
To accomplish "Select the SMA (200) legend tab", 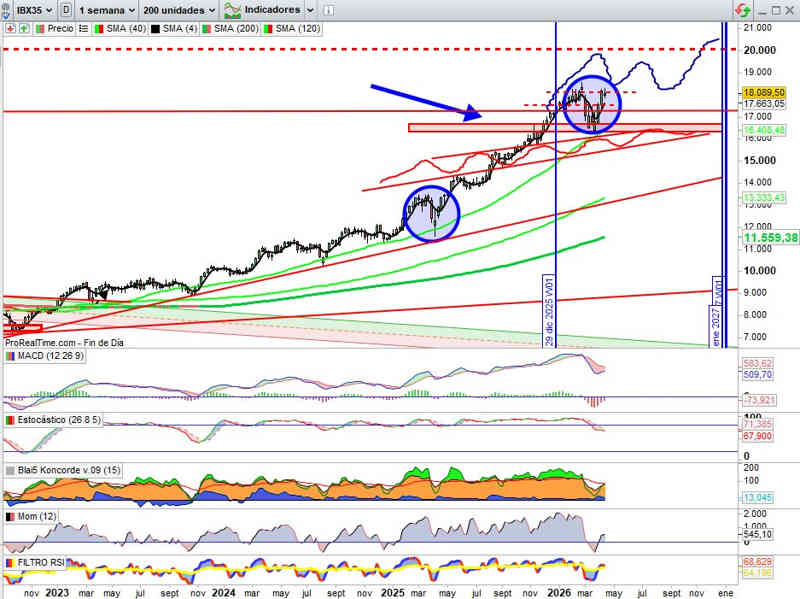I will coord(229,29).
